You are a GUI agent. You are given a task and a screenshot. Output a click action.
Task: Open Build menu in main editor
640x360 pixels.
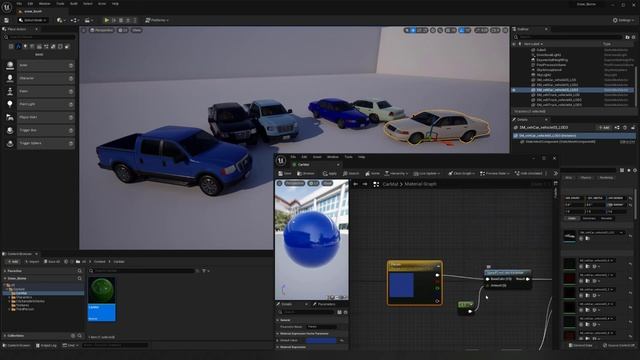[x=73, y=4]
